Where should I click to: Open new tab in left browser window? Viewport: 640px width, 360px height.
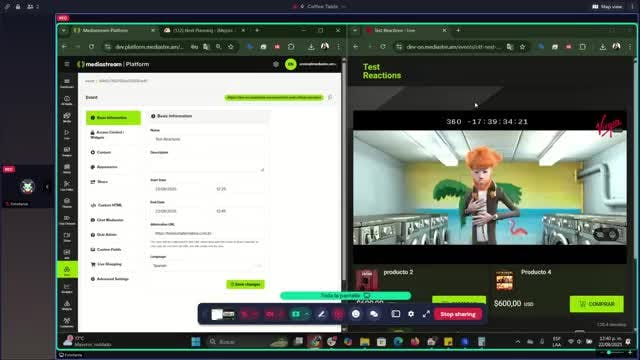tap(257, 31)
